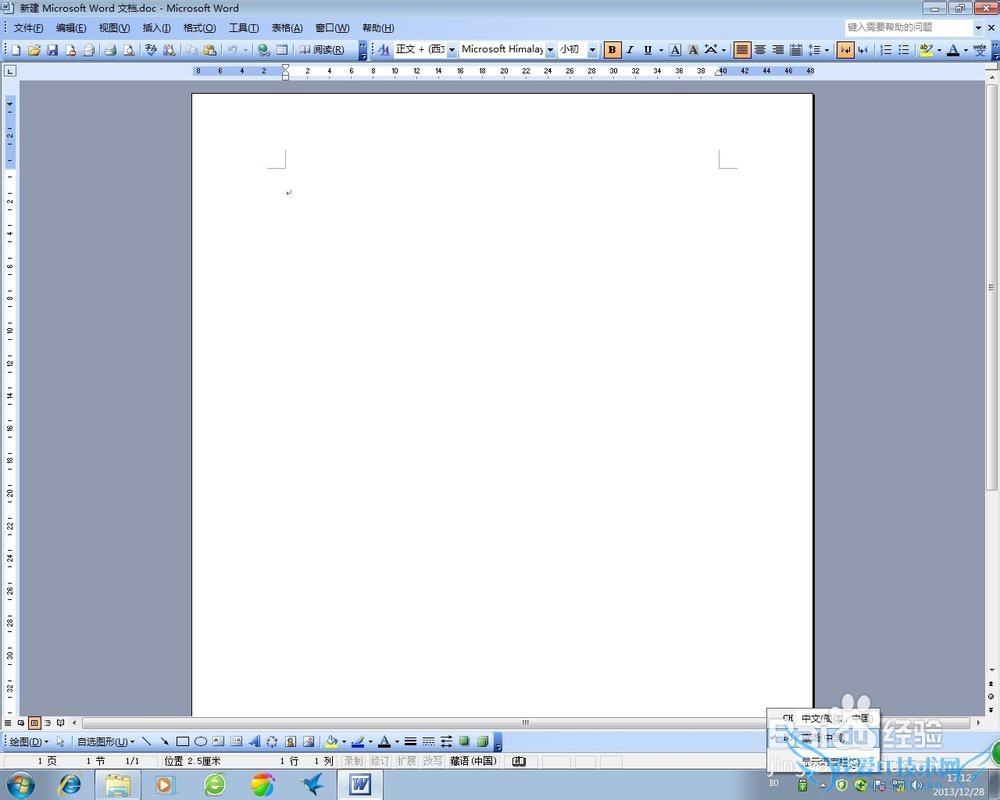
Task: Click the 3-D Style green cube icon
Action: (x=483, y=741)
